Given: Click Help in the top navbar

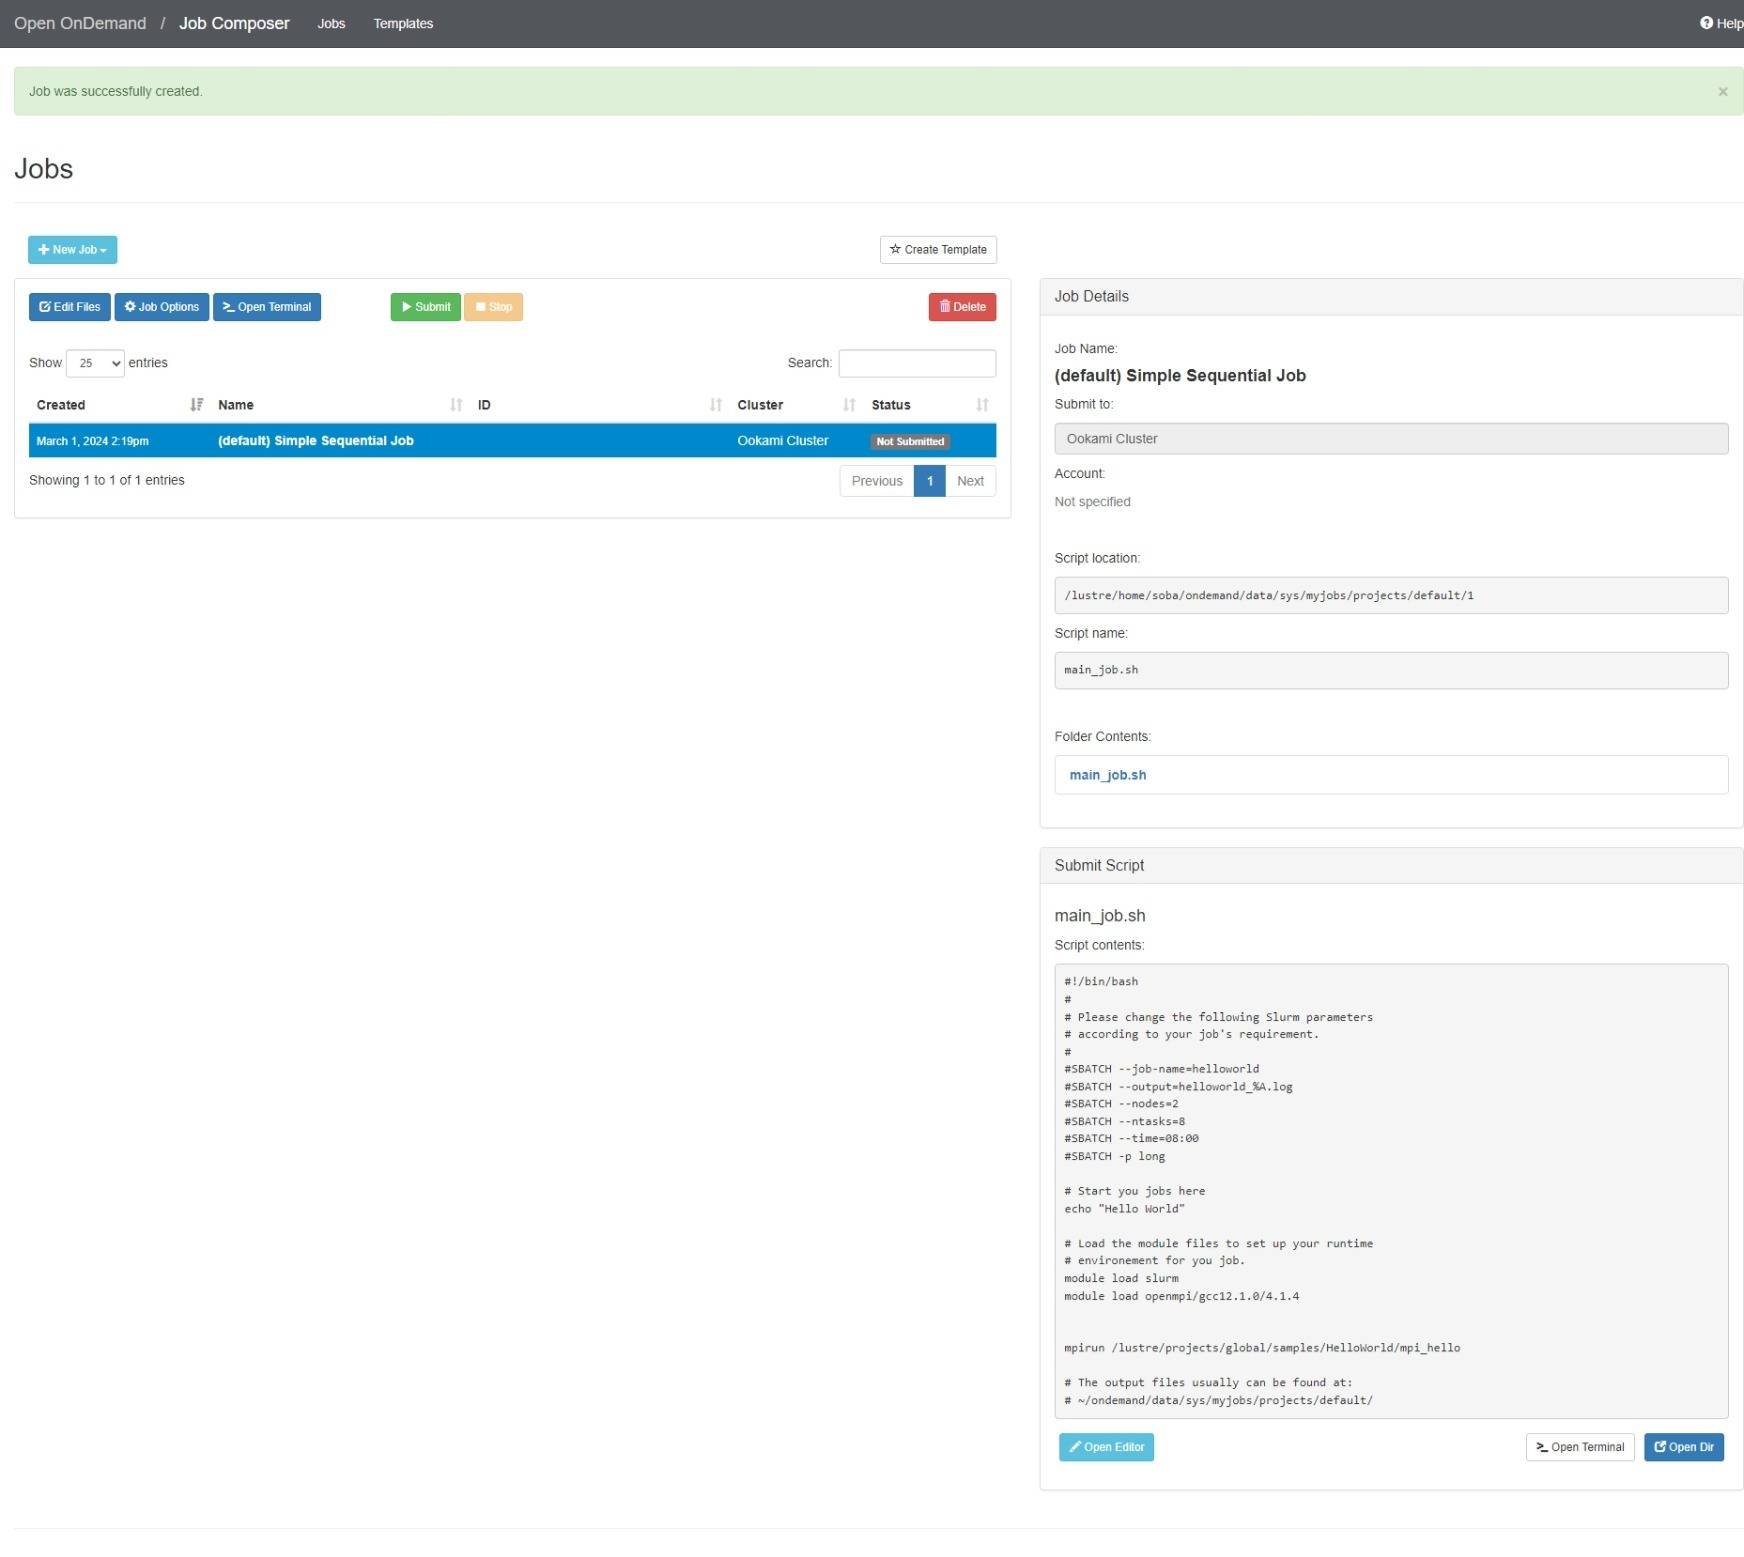Looking at the screenshot, I should [x=1721, y=23].
